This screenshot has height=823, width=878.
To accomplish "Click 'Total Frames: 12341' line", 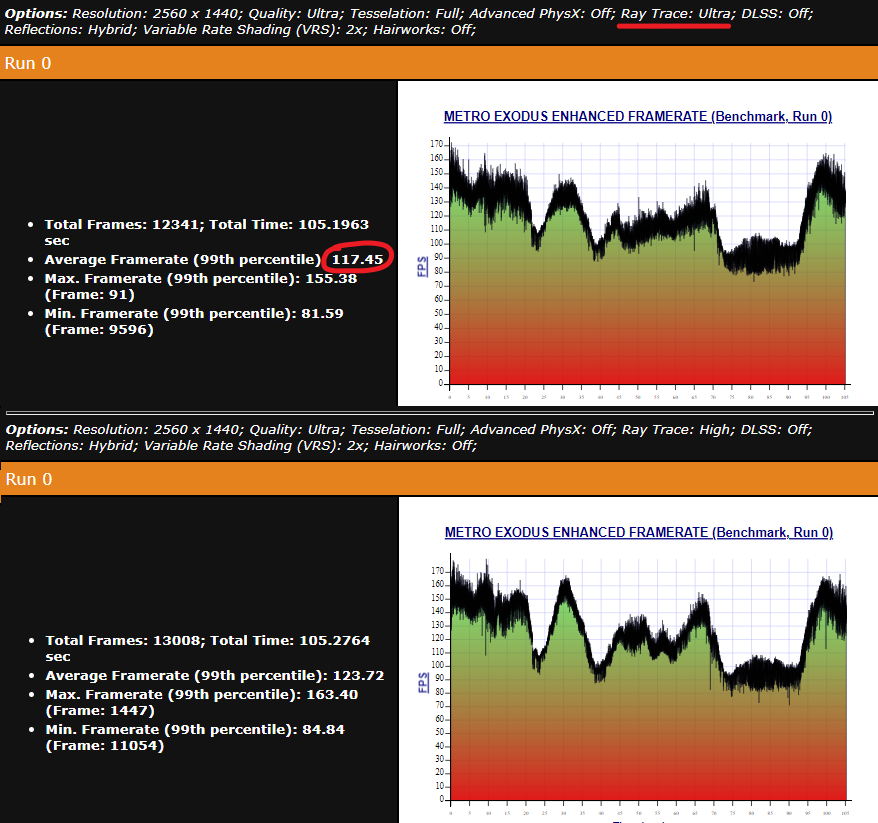I will click(207, 232).
